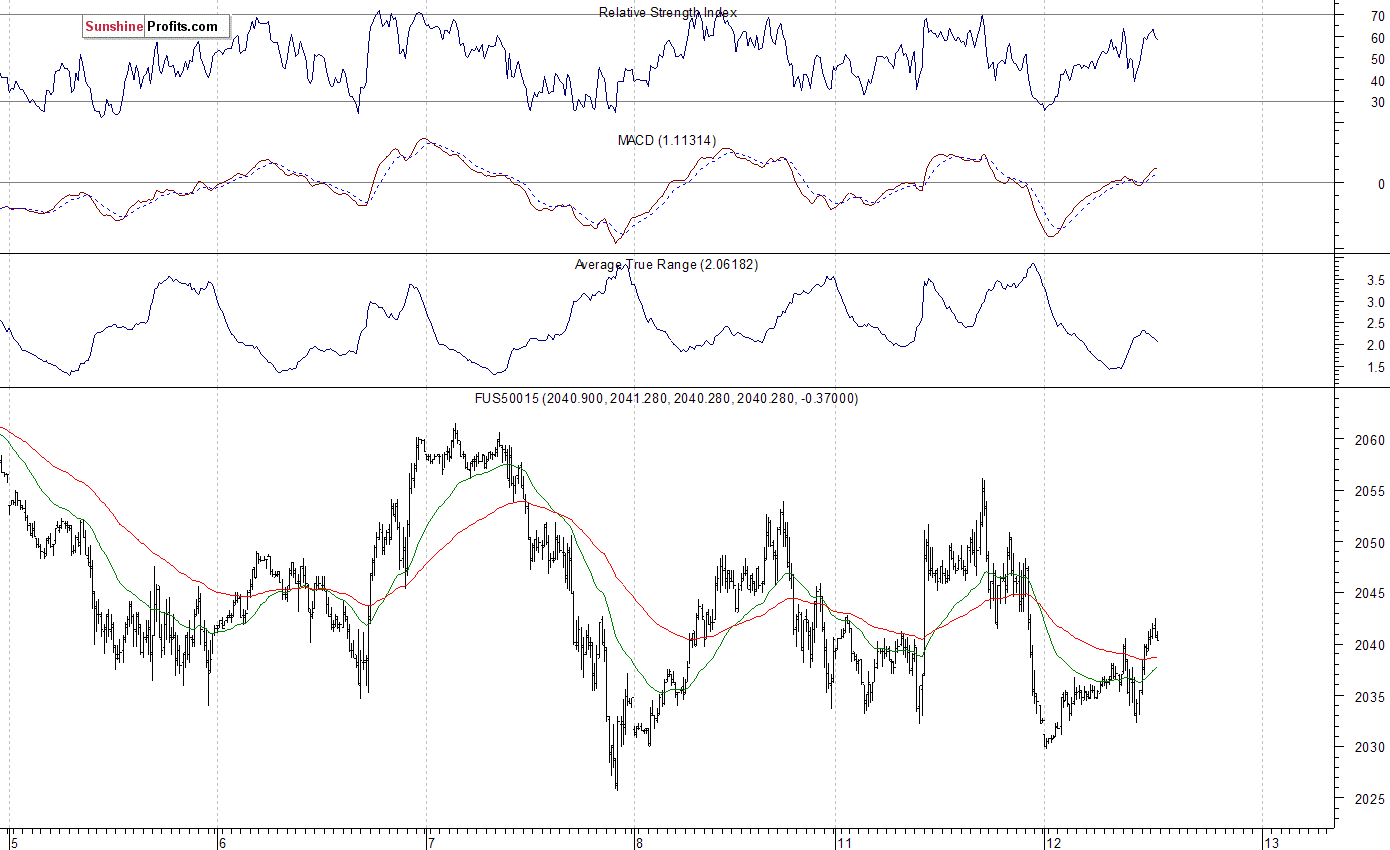This screenshot has height=850, width=1390.
Task: Click the price axis label 2040
Action: point(1371,645)
